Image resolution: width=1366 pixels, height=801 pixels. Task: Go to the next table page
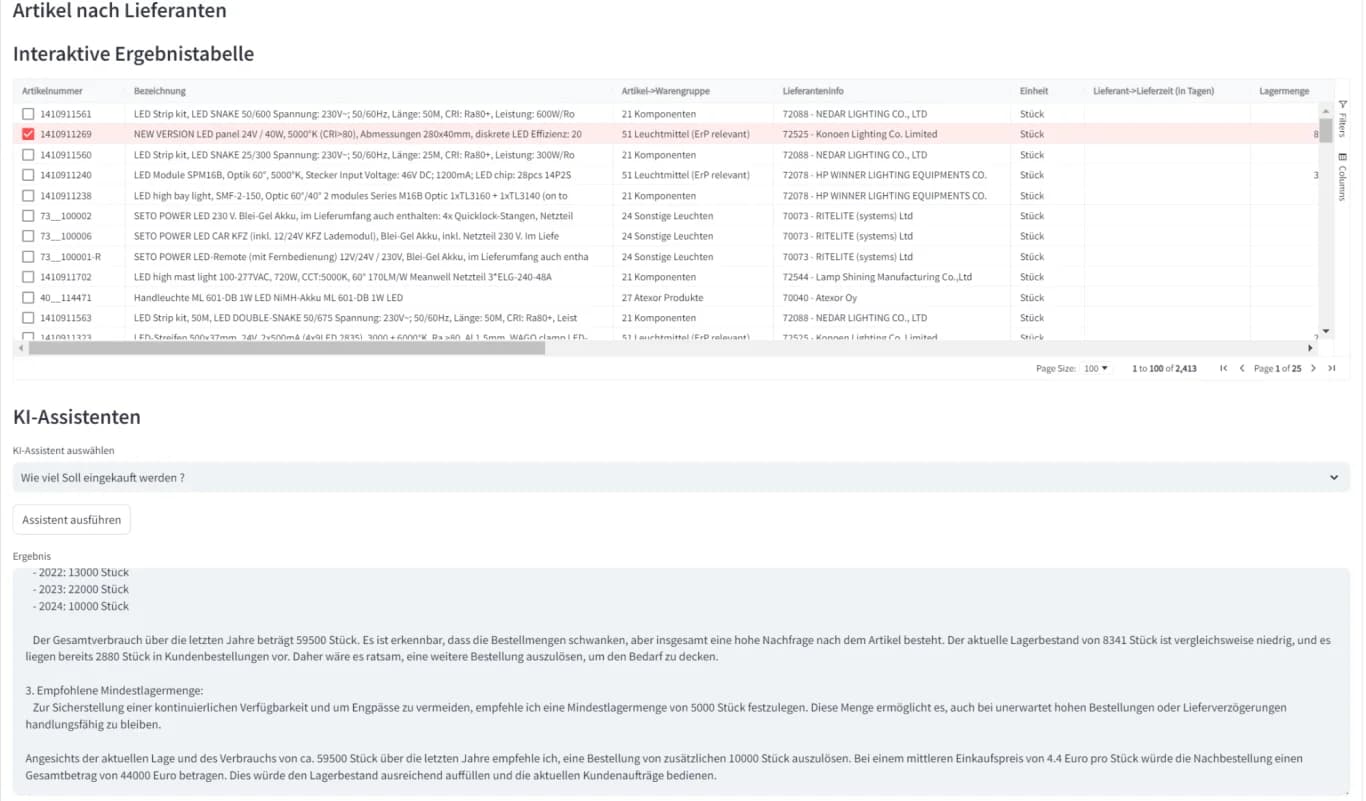1313,369
